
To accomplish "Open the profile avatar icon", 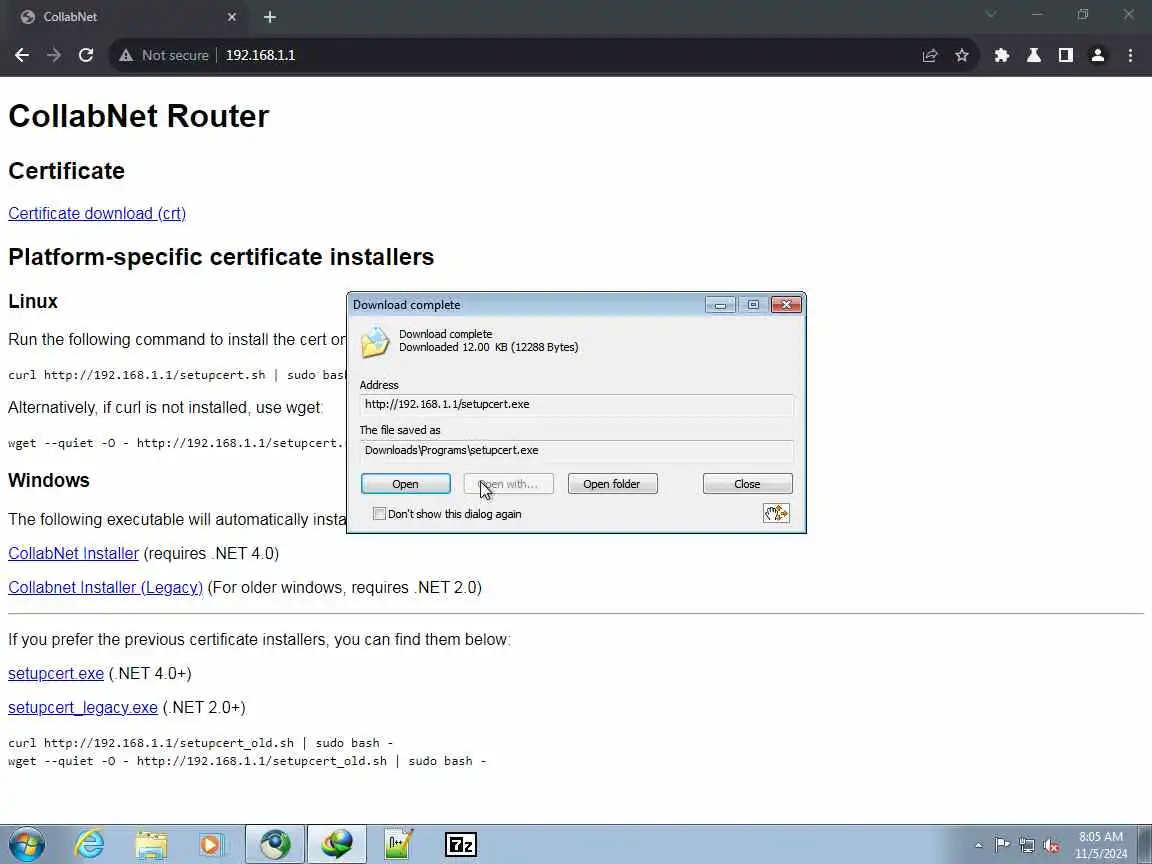I will [x=1098, y=55].
